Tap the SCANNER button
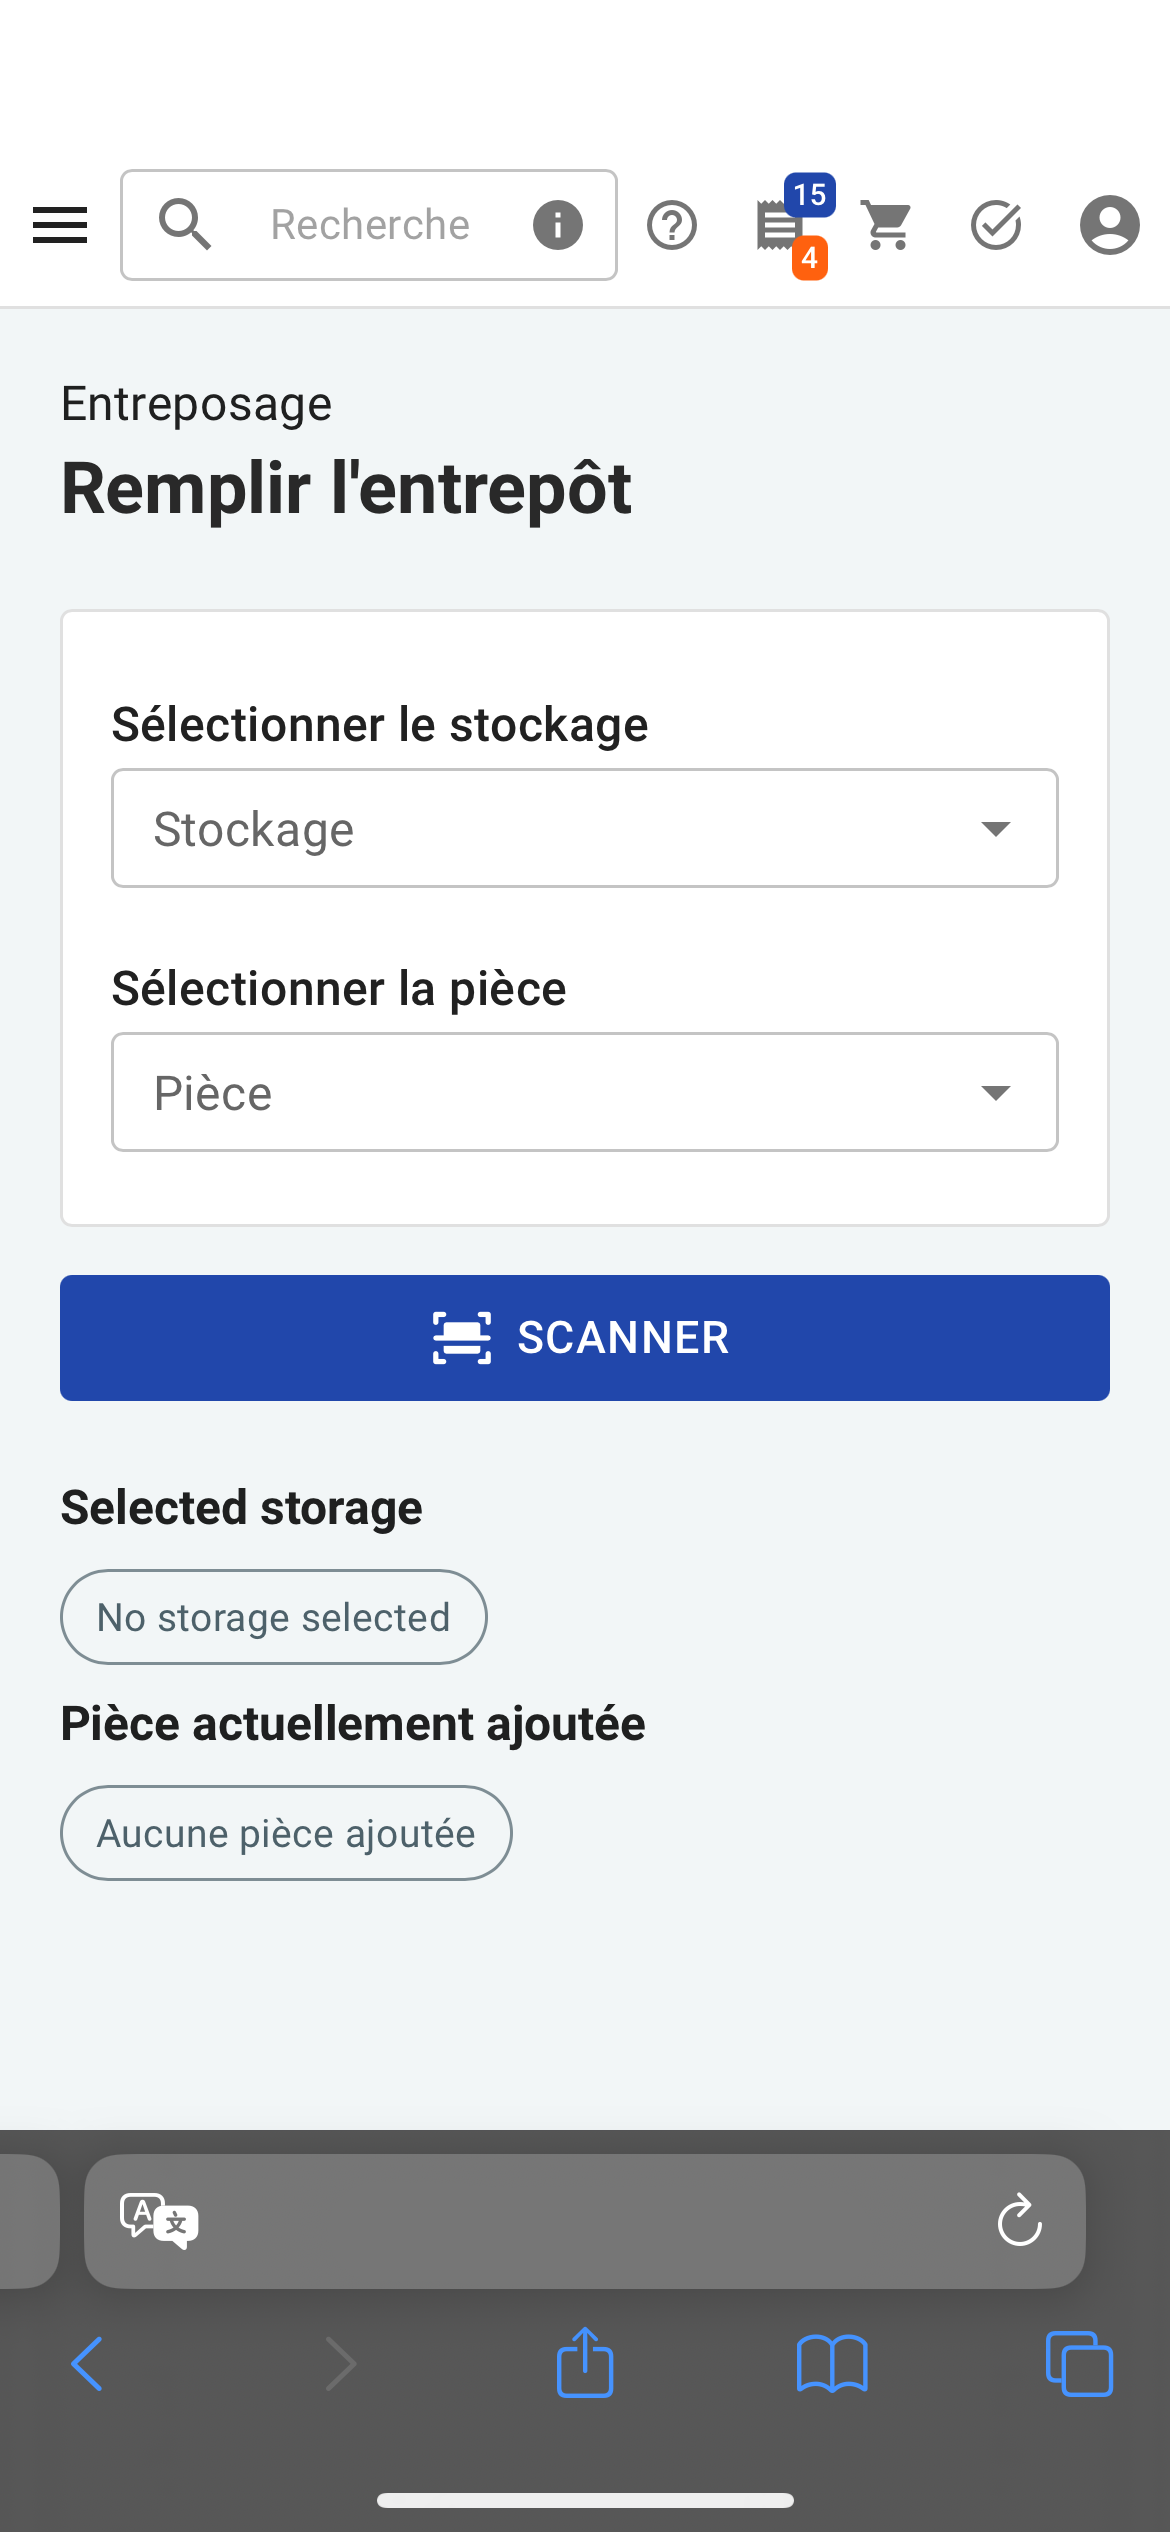 coord(585,1338)
